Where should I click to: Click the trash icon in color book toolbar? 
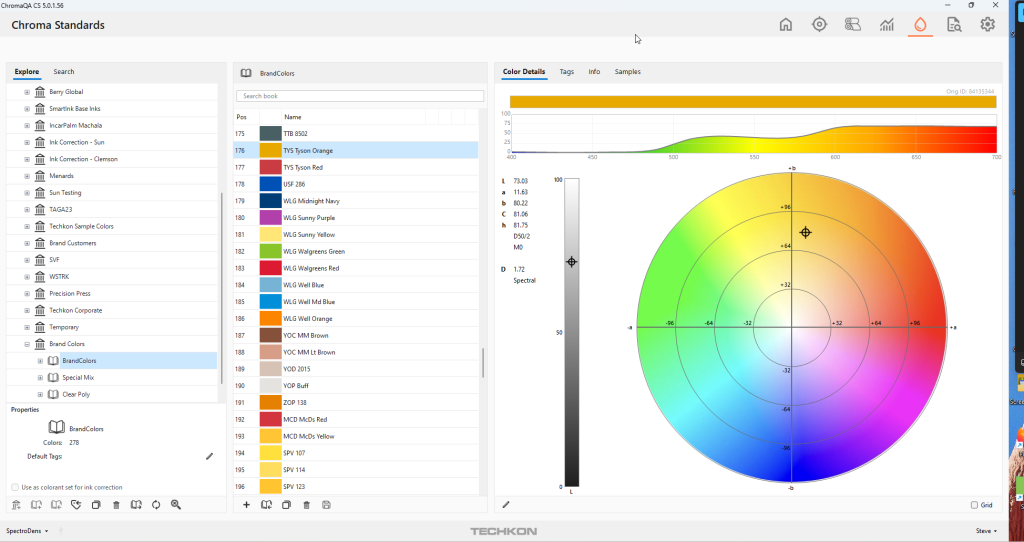[306, 505]
